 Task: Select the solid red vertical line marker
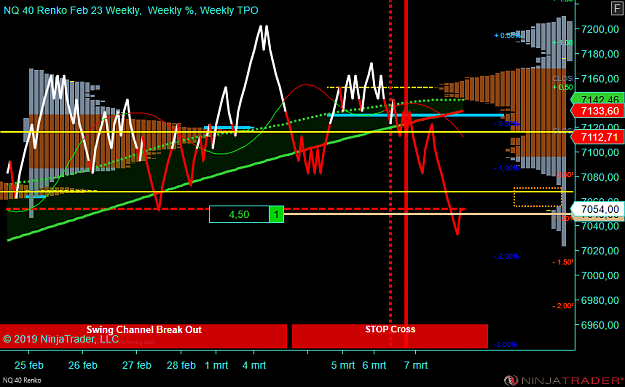(406, 174)
